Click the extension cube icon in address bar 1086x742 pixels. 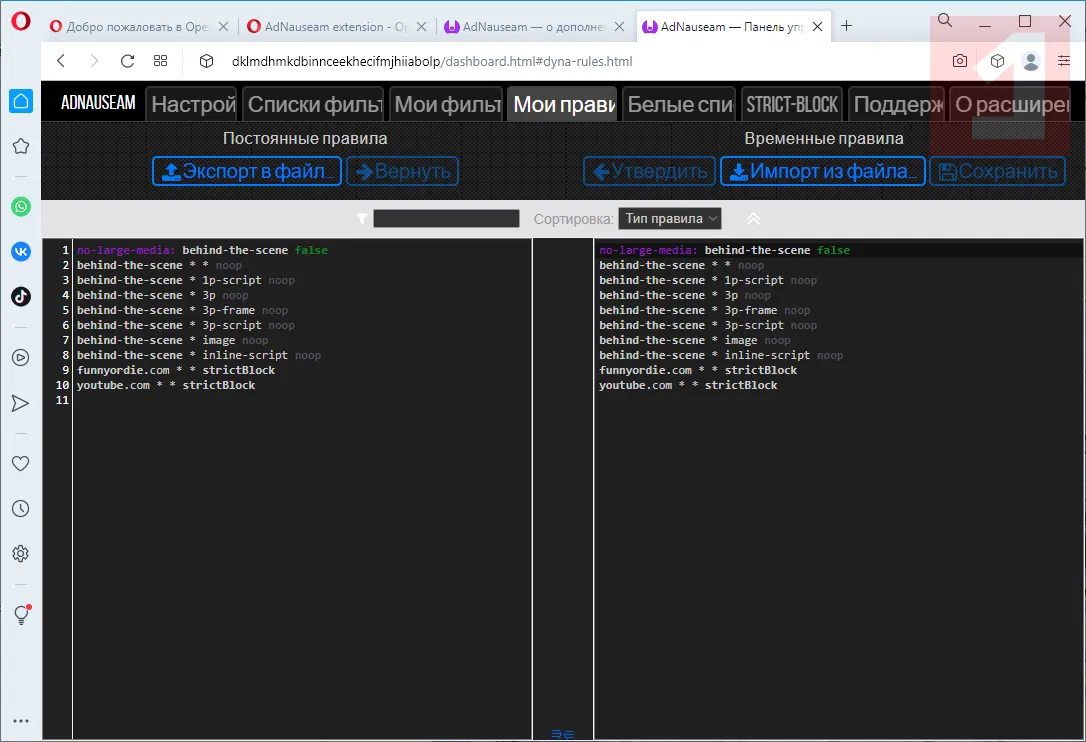tap(206, 61)
